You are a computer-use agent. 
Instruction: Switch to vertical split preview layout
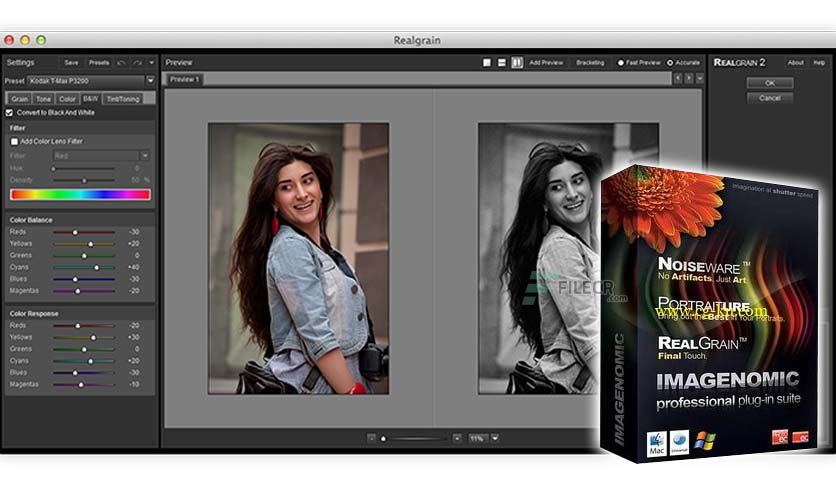[517, 62]
